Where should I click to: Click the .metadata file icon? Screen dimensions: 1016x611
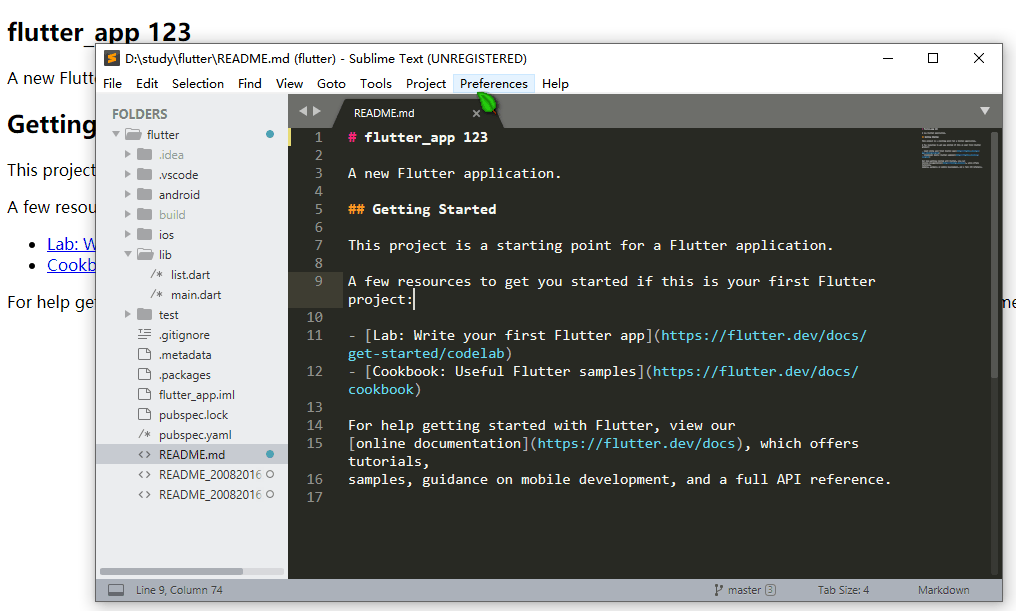point(144,355)
